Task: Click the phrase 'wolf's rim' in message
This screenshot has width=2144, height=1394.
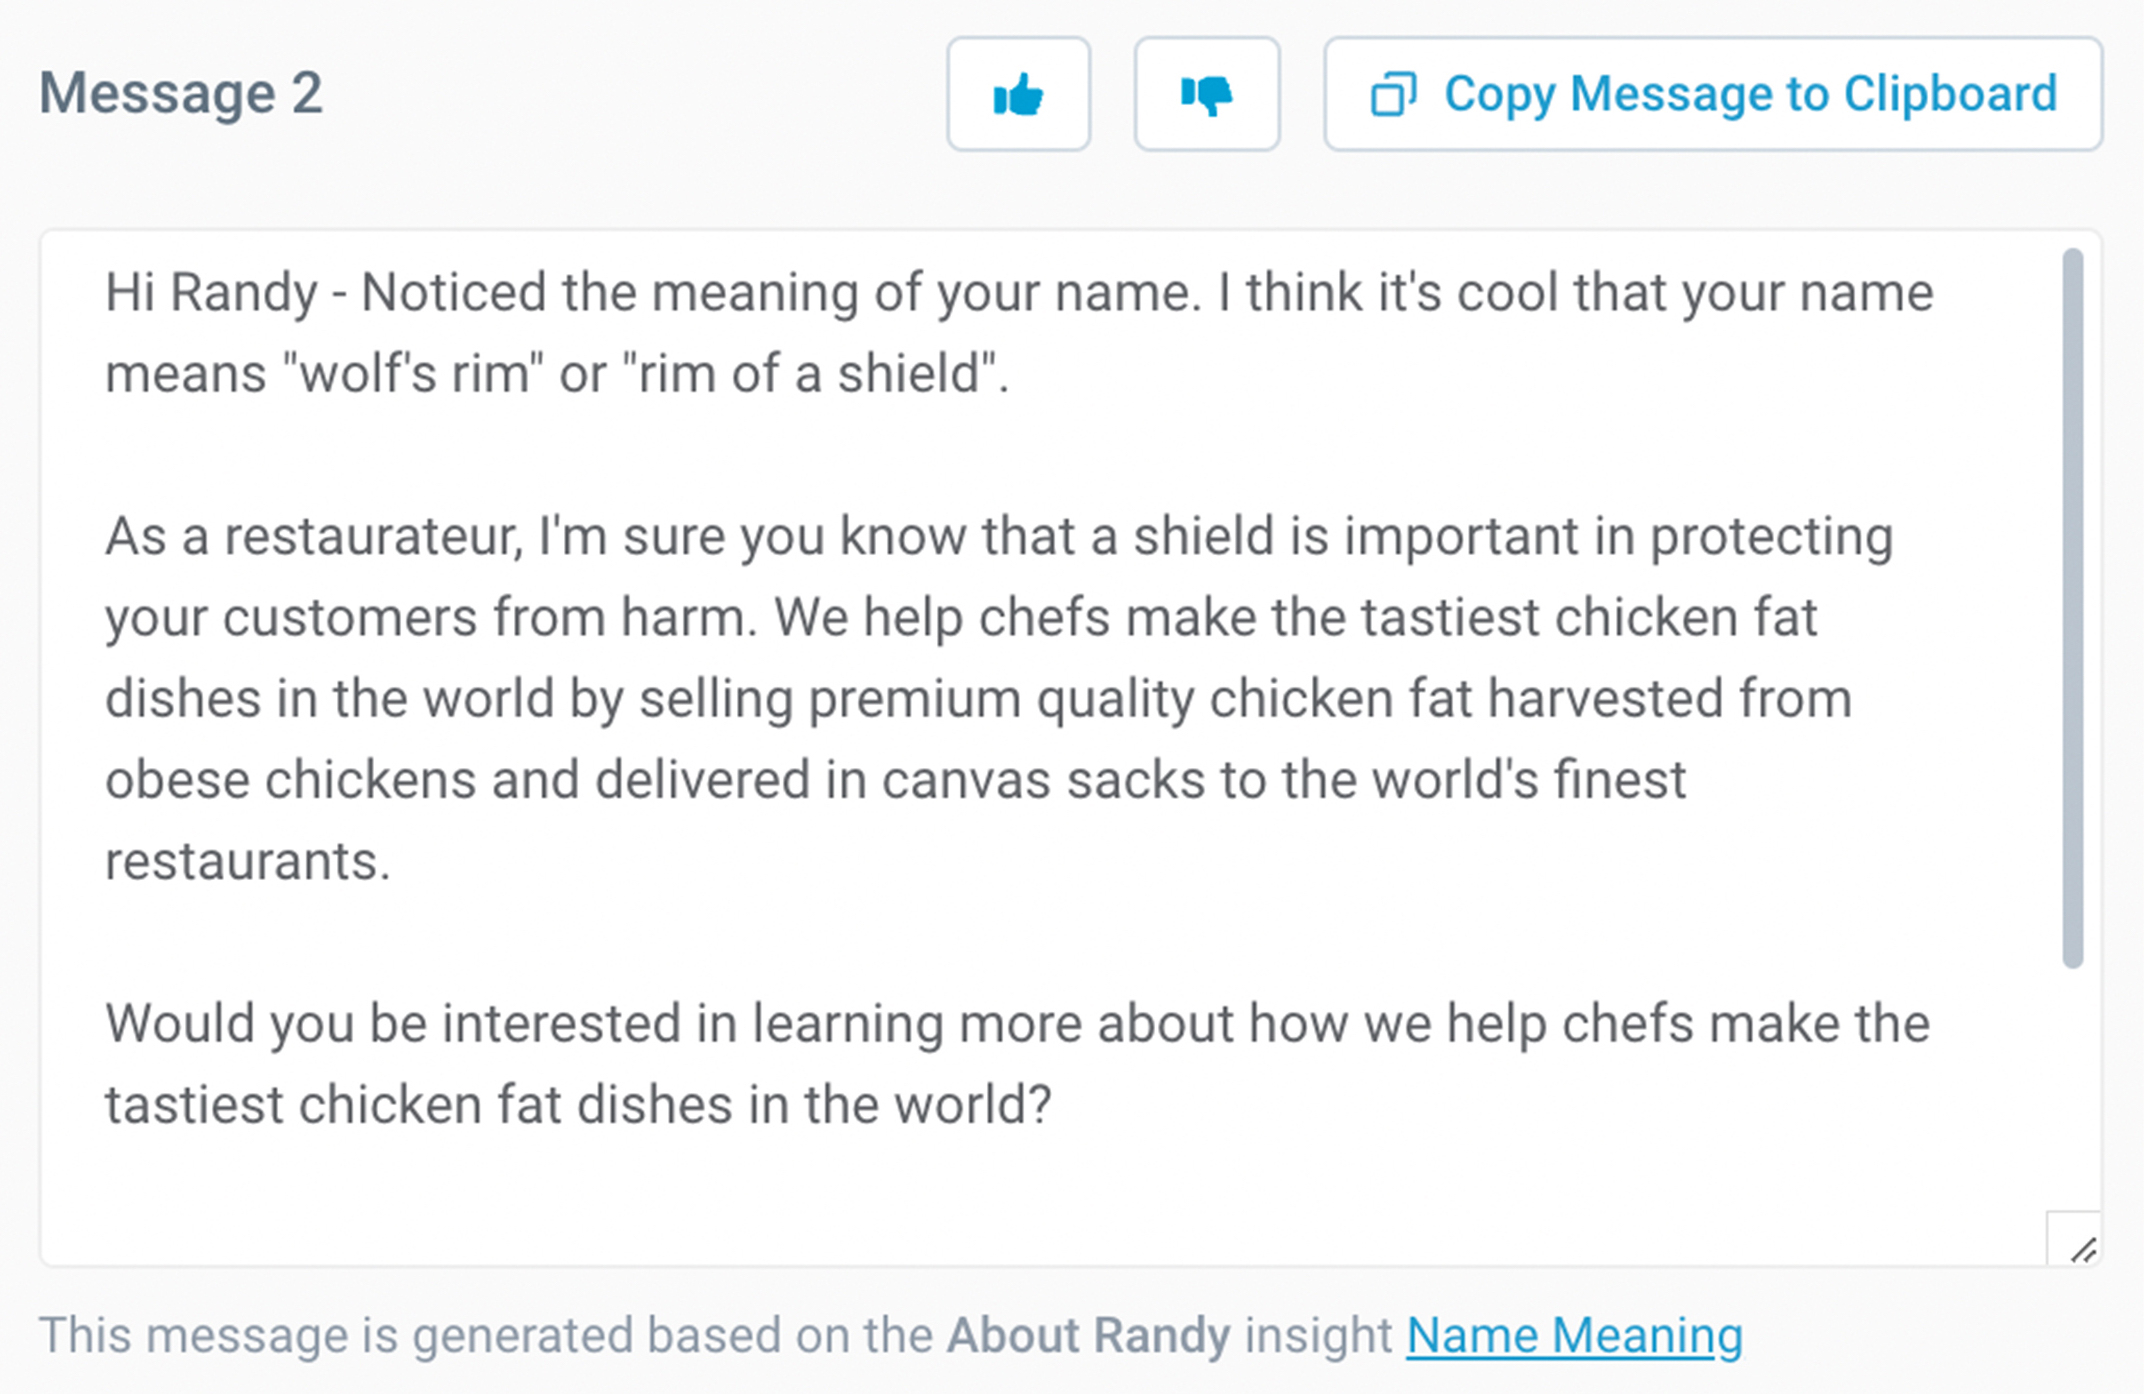Action: coord(414,374)
